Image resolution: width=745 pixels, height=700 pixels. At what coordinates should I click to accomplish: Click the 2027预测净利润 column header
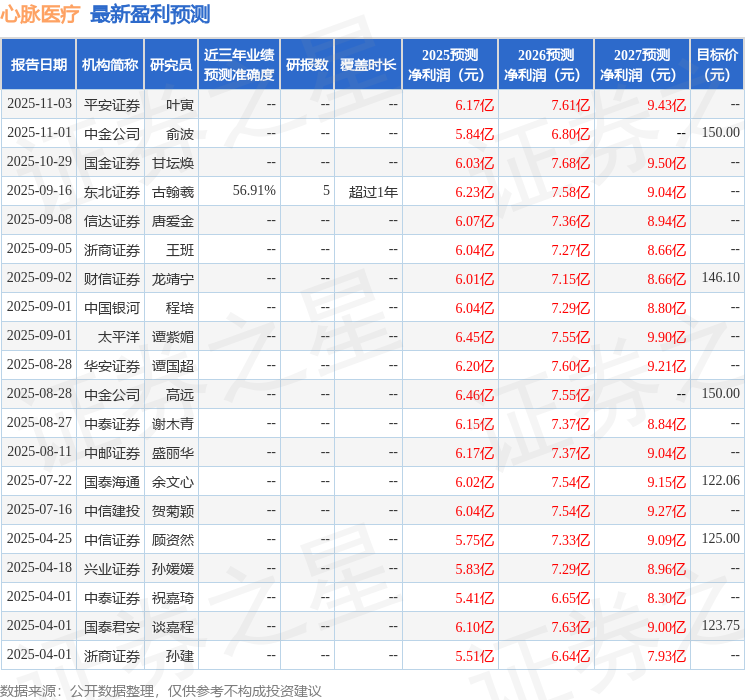tap(642, 65)
